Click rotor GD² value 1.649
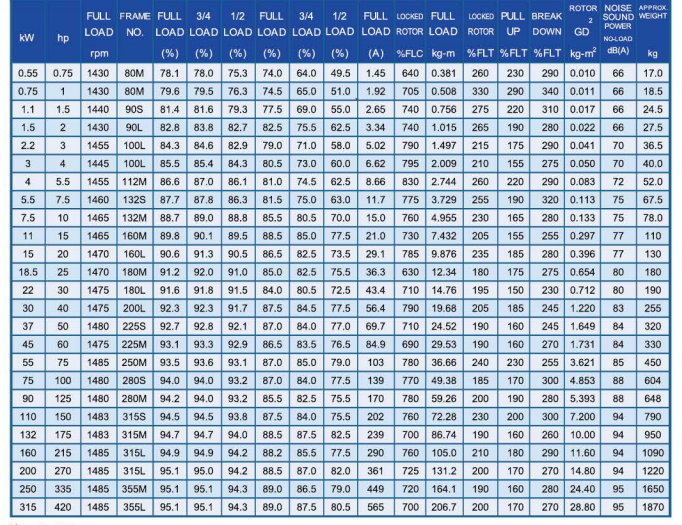The width and height of the screenshot is (682, 525). pyautogui.click(x=582, y=327)
